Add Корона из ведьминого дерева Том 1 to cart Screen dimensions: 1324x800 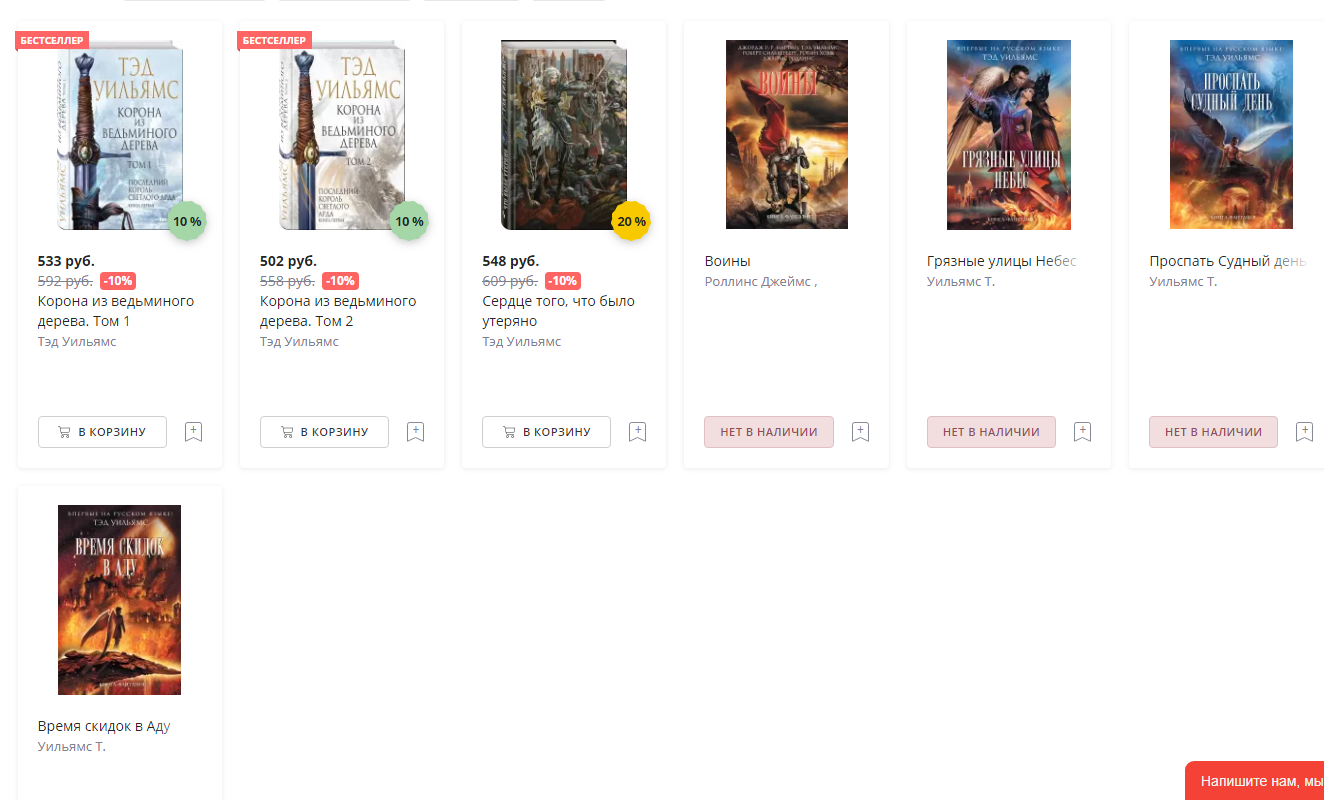pyautogui.click(x=102, y=432)
